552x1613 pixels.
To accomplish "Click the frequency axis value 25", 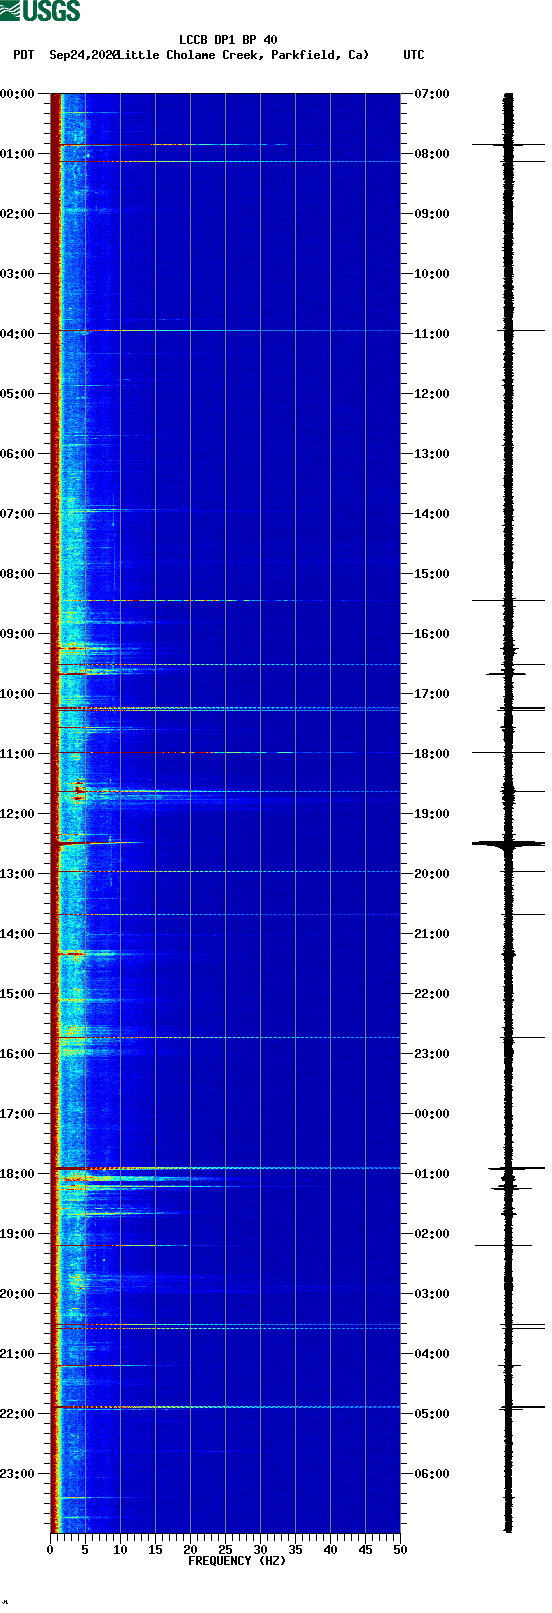I will coord(225,1550).
